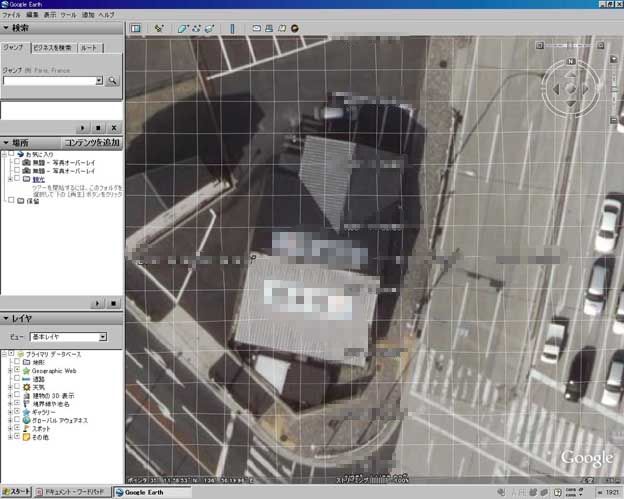Viewport: 624px width, 499px height.
Task: Open the ファイル menu
Action: (11, 15)
